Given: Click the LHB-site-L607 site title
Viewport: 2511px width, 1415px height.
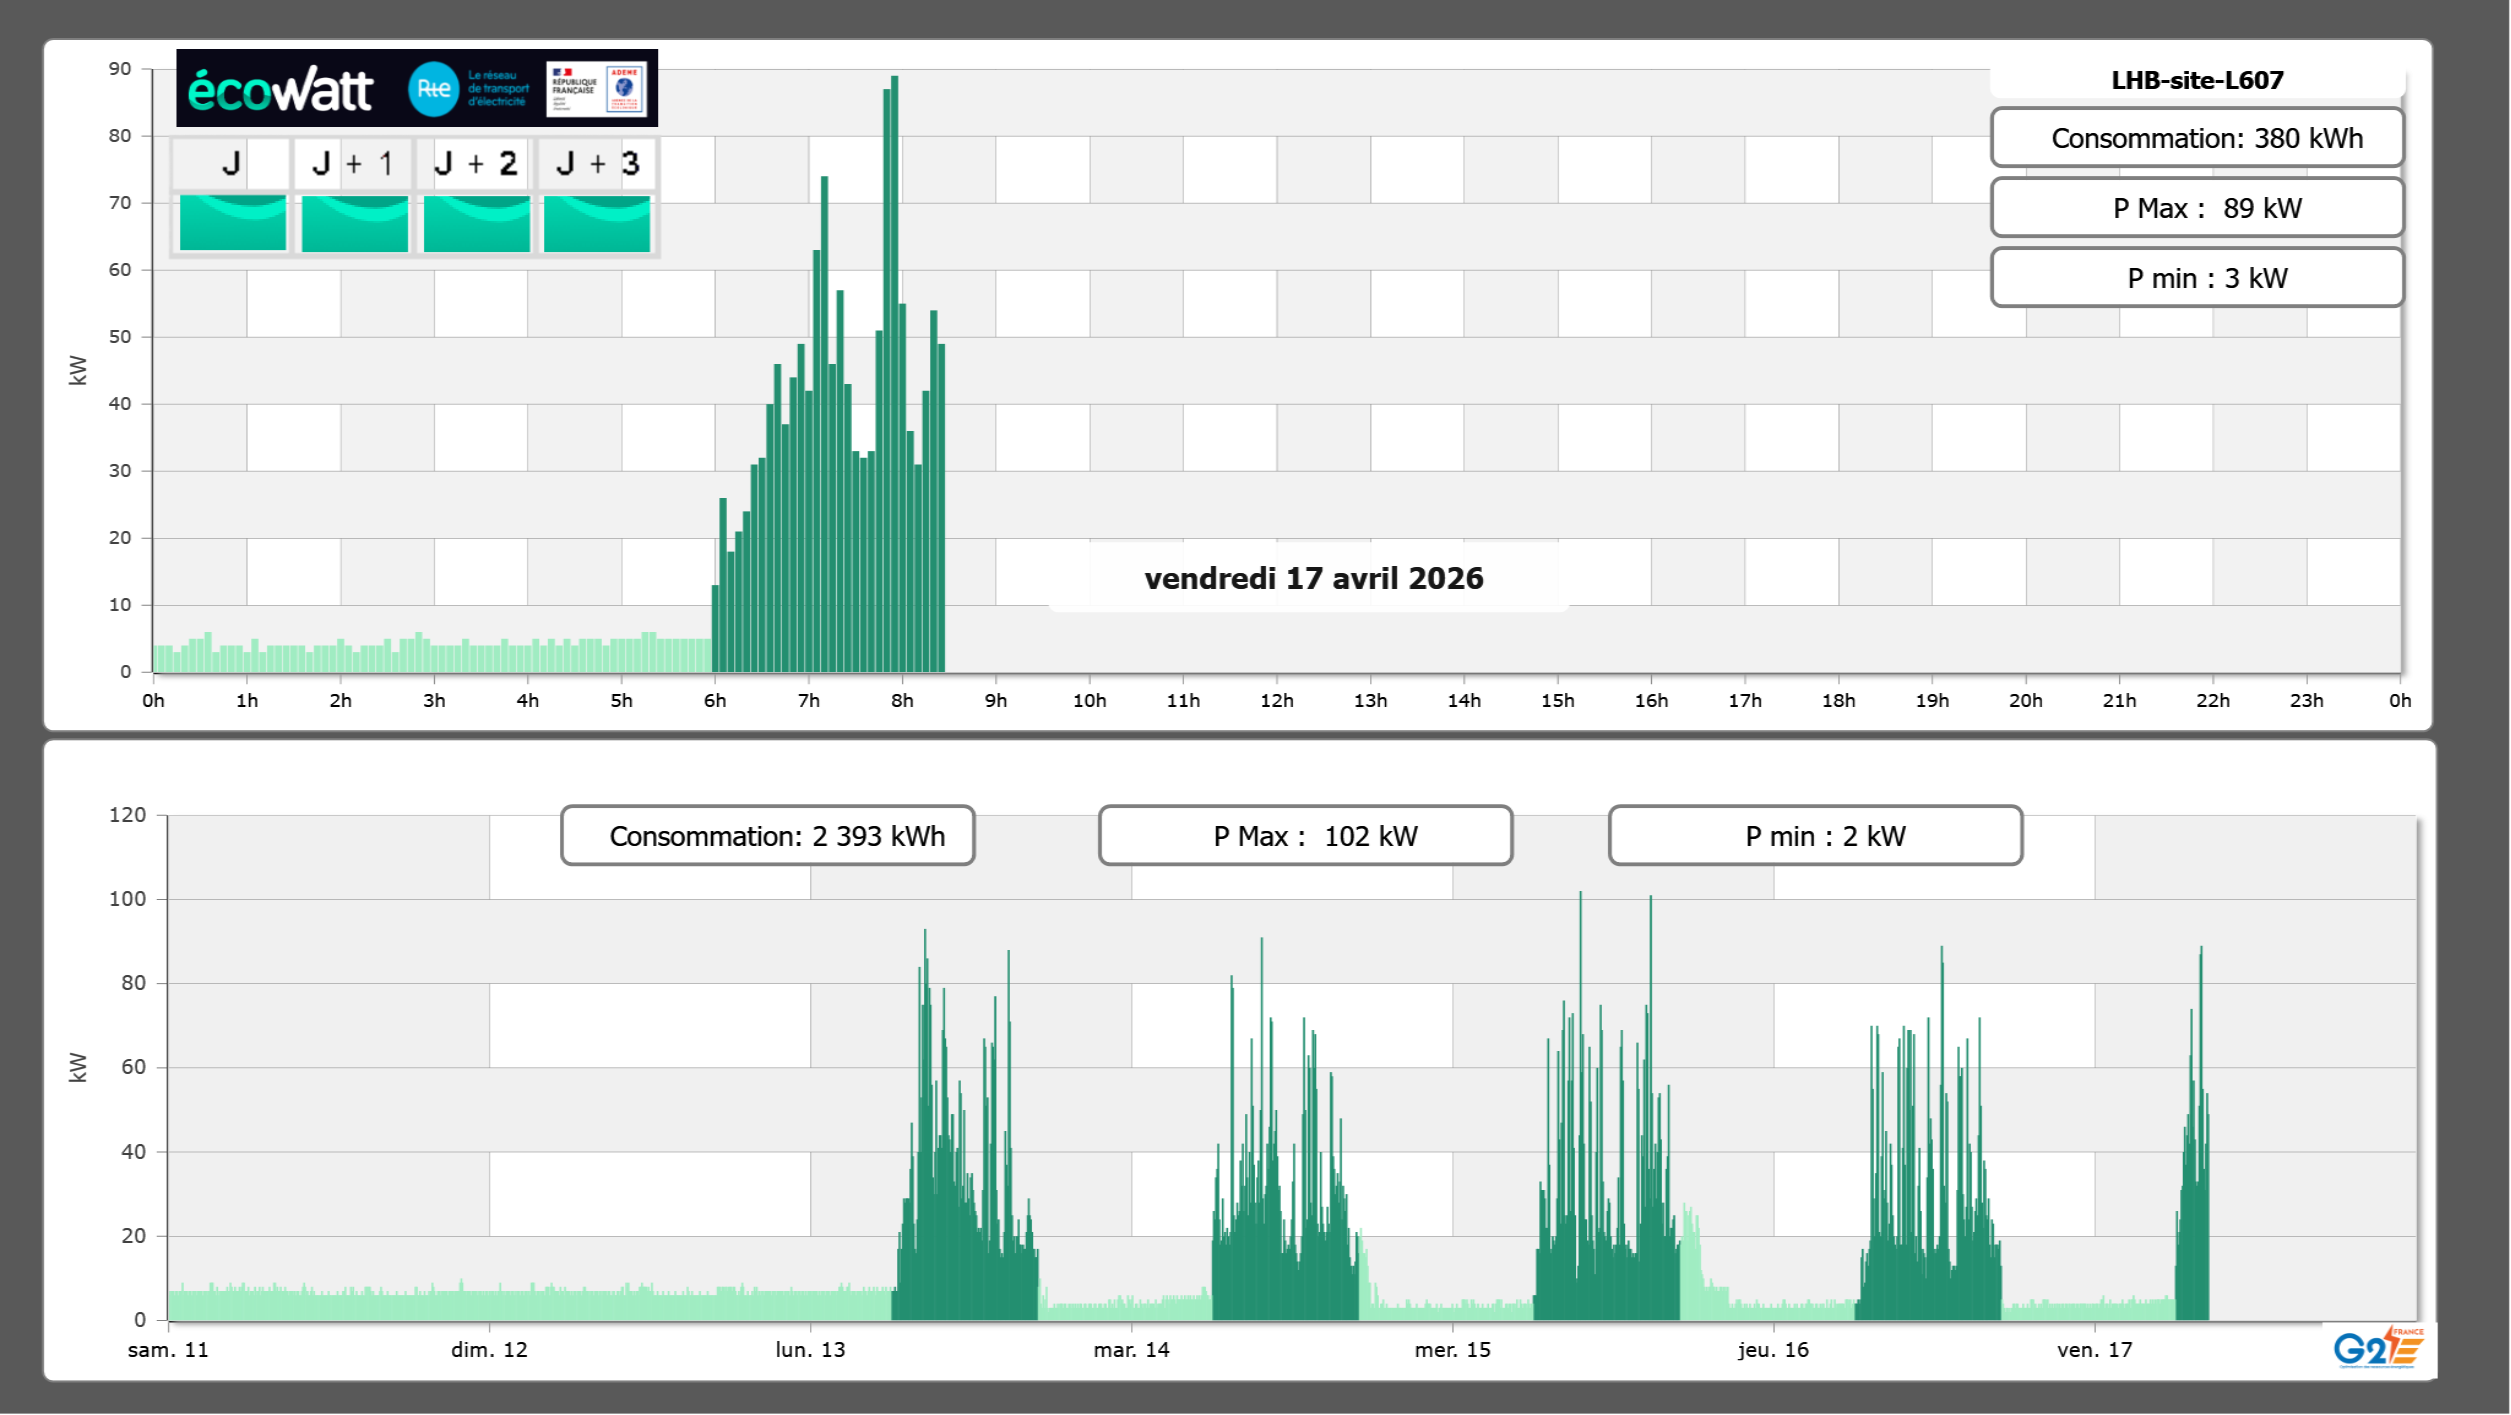Looking at the screenshot, I should click(x=2196, y=81).
